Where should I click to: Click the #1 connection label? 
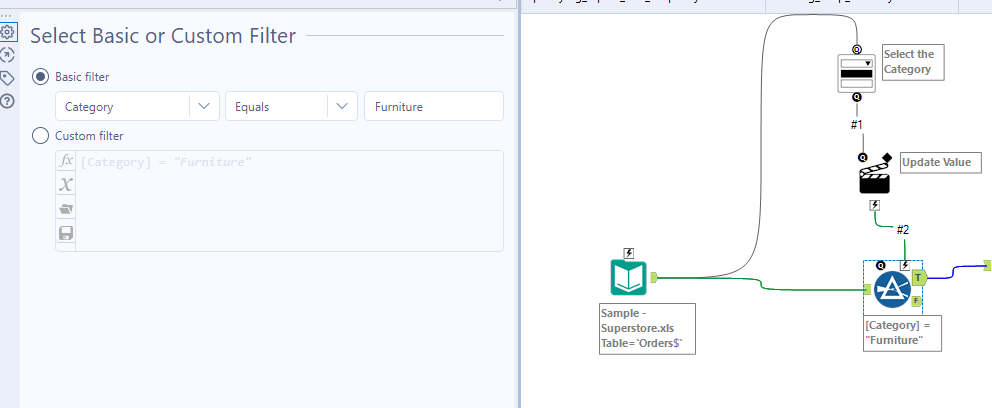point(857,125)
